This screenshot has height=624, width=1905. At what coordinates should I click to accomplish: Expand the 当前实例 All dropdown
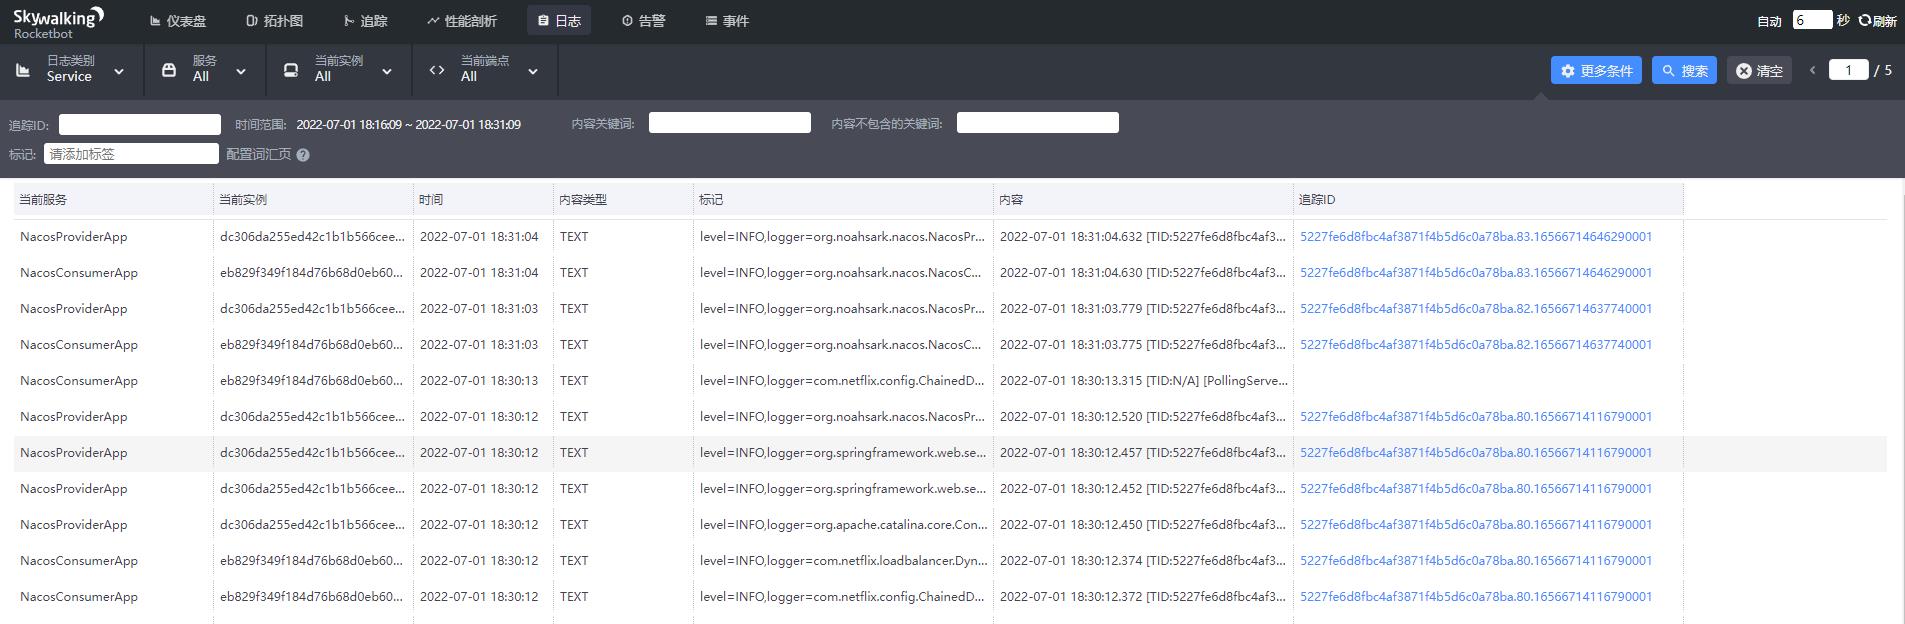[338, 70]
